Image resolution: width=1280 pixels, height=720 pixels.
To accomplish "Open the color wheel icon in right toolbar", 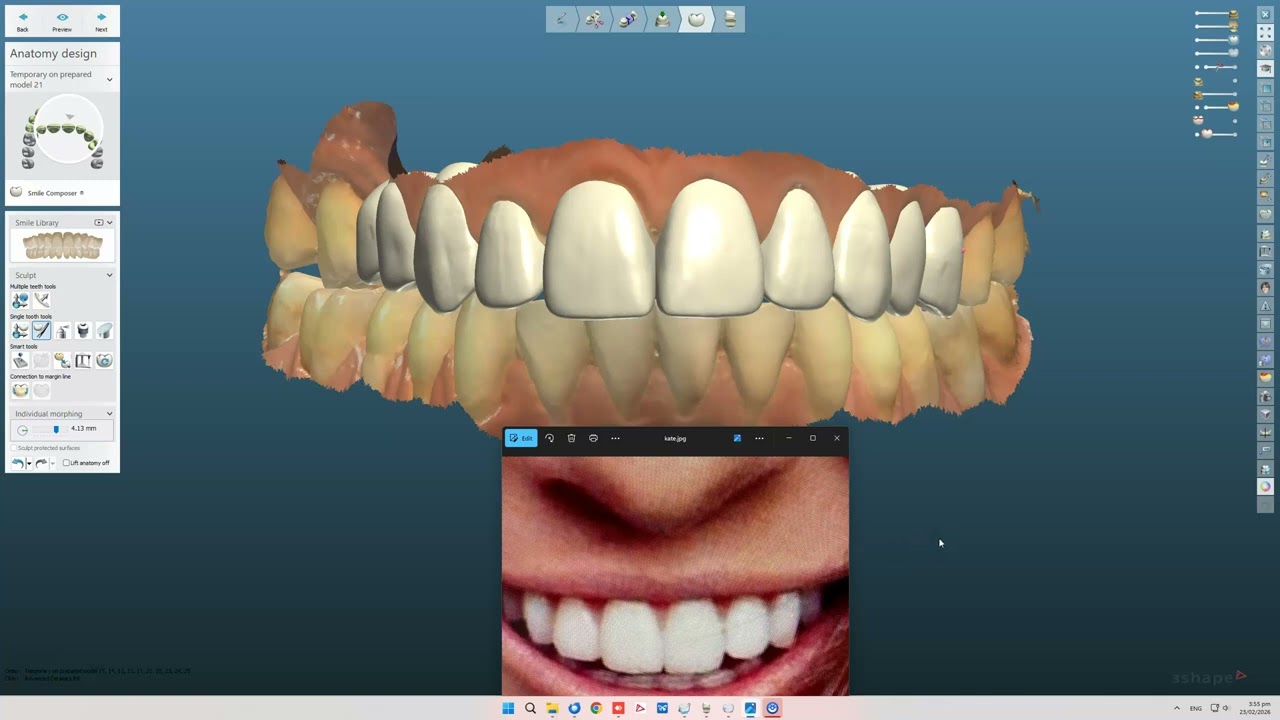I will (x=1265, y=486).
